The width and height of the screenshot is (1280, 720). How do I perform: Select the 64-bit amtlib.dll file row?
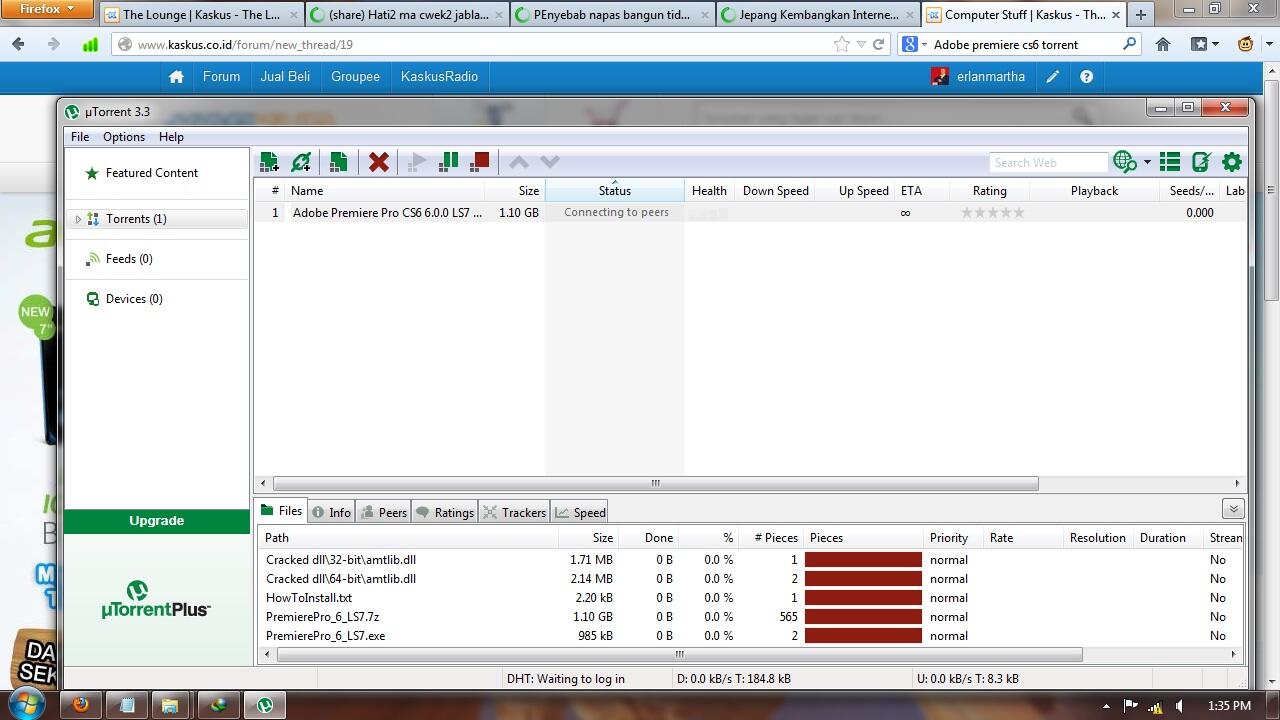pos(750,579)
